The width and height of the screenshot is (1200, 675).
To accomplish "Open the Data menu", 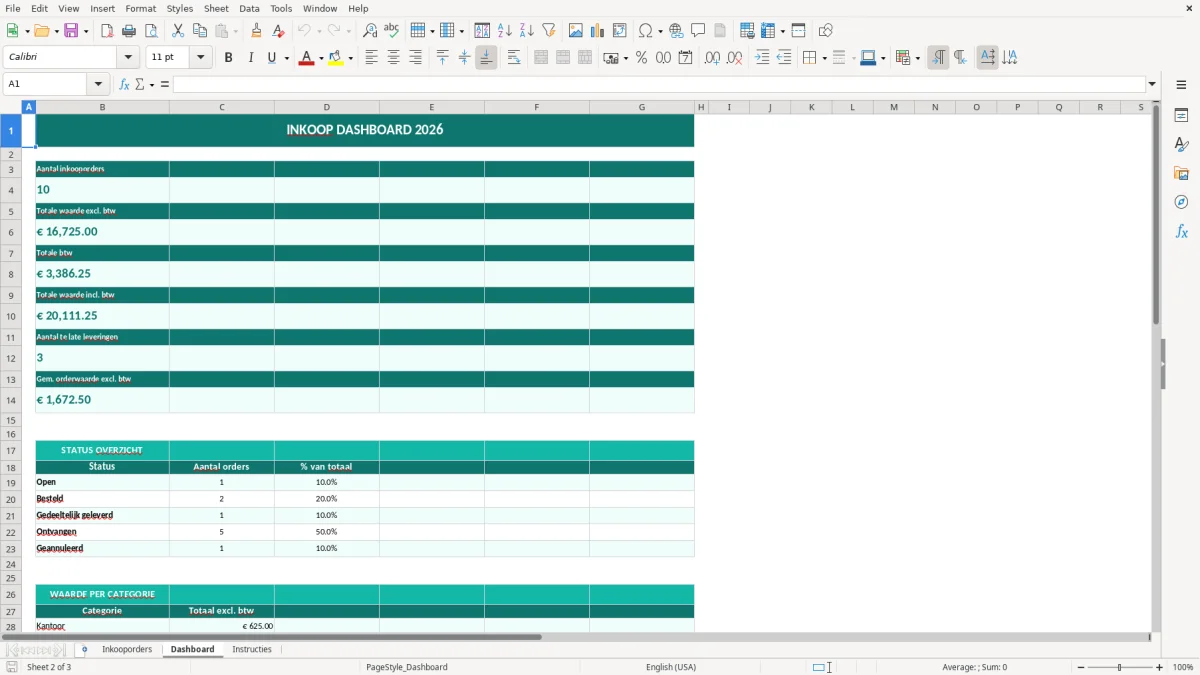I will click(249, 8).
